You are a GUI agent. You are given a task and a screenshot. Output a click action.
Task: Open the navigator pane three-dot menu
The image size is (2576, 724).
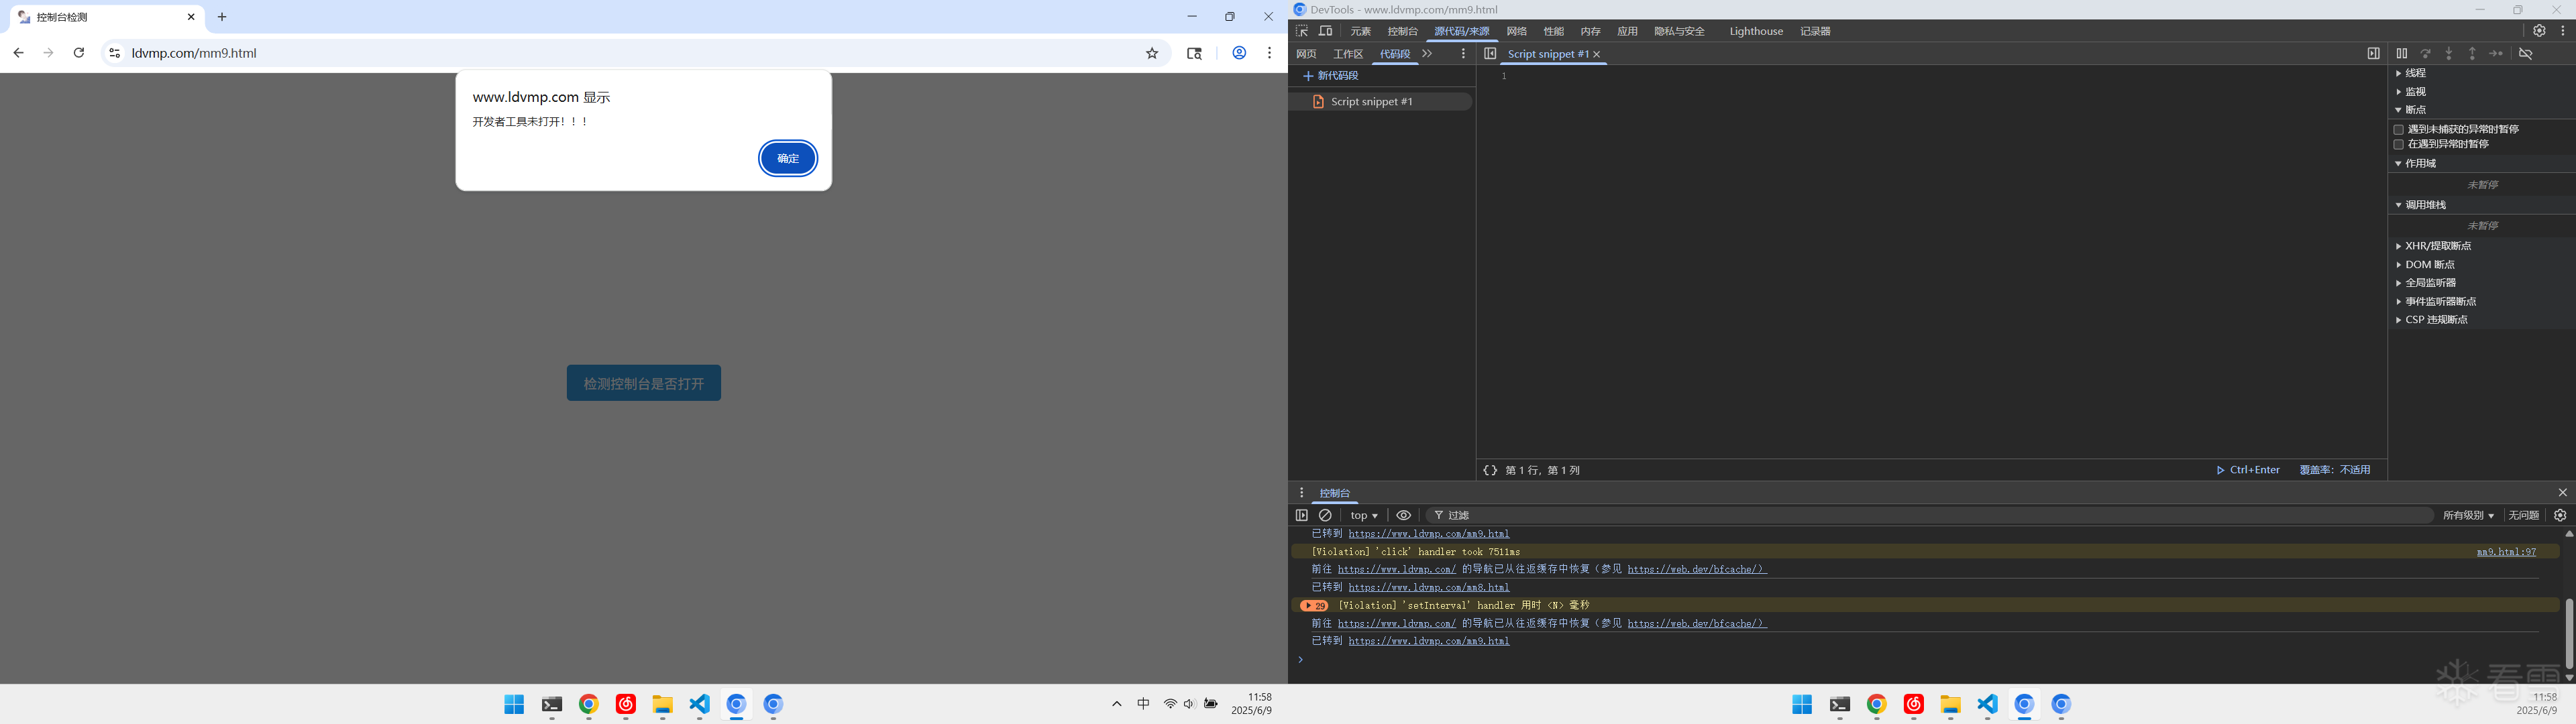tap(1463, 54)
